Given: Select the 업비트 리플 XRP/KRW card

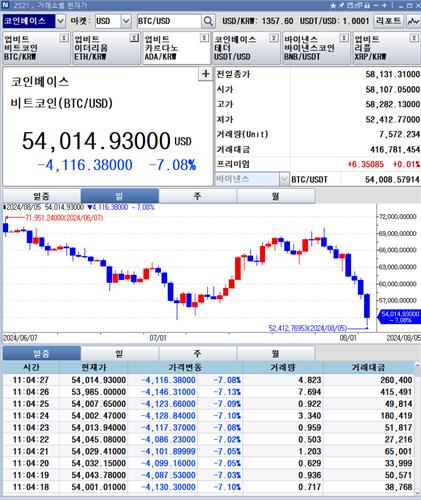Looking at the screenshot, I should 386,48.
